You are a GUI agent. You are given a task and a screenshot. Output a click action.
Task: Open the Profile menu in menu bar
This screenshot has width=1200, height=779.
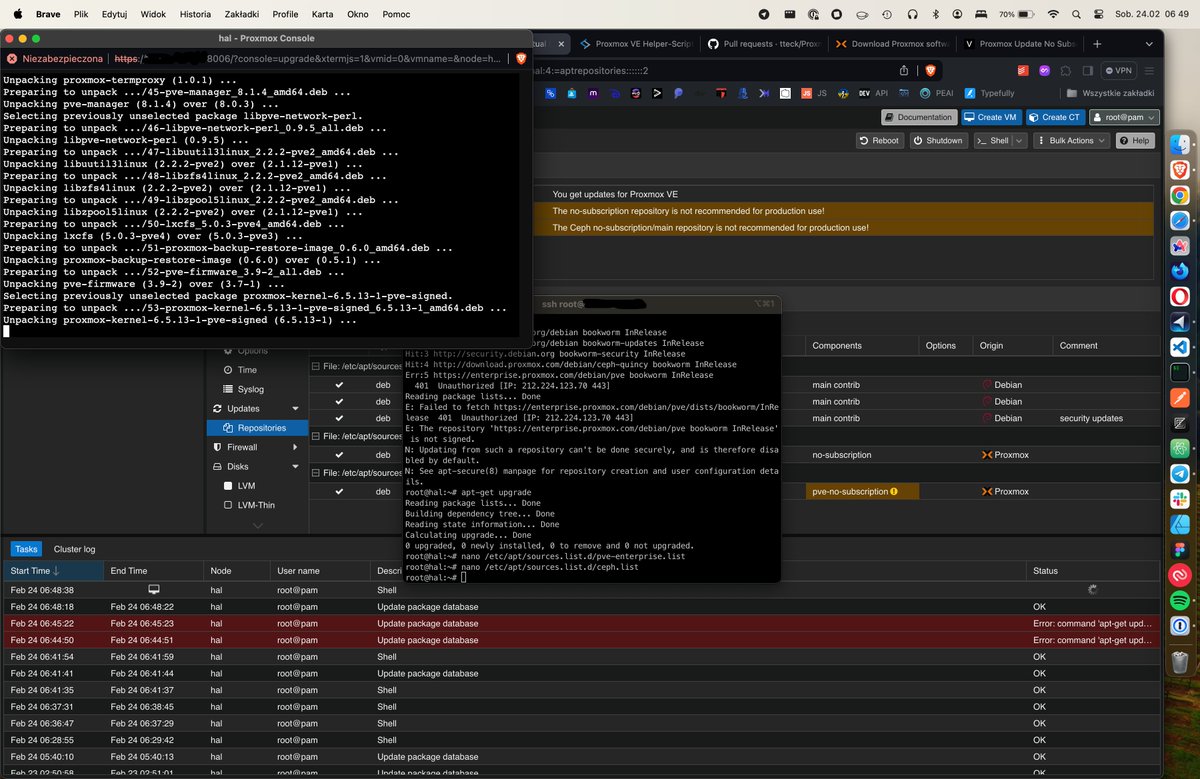(285, 14)
